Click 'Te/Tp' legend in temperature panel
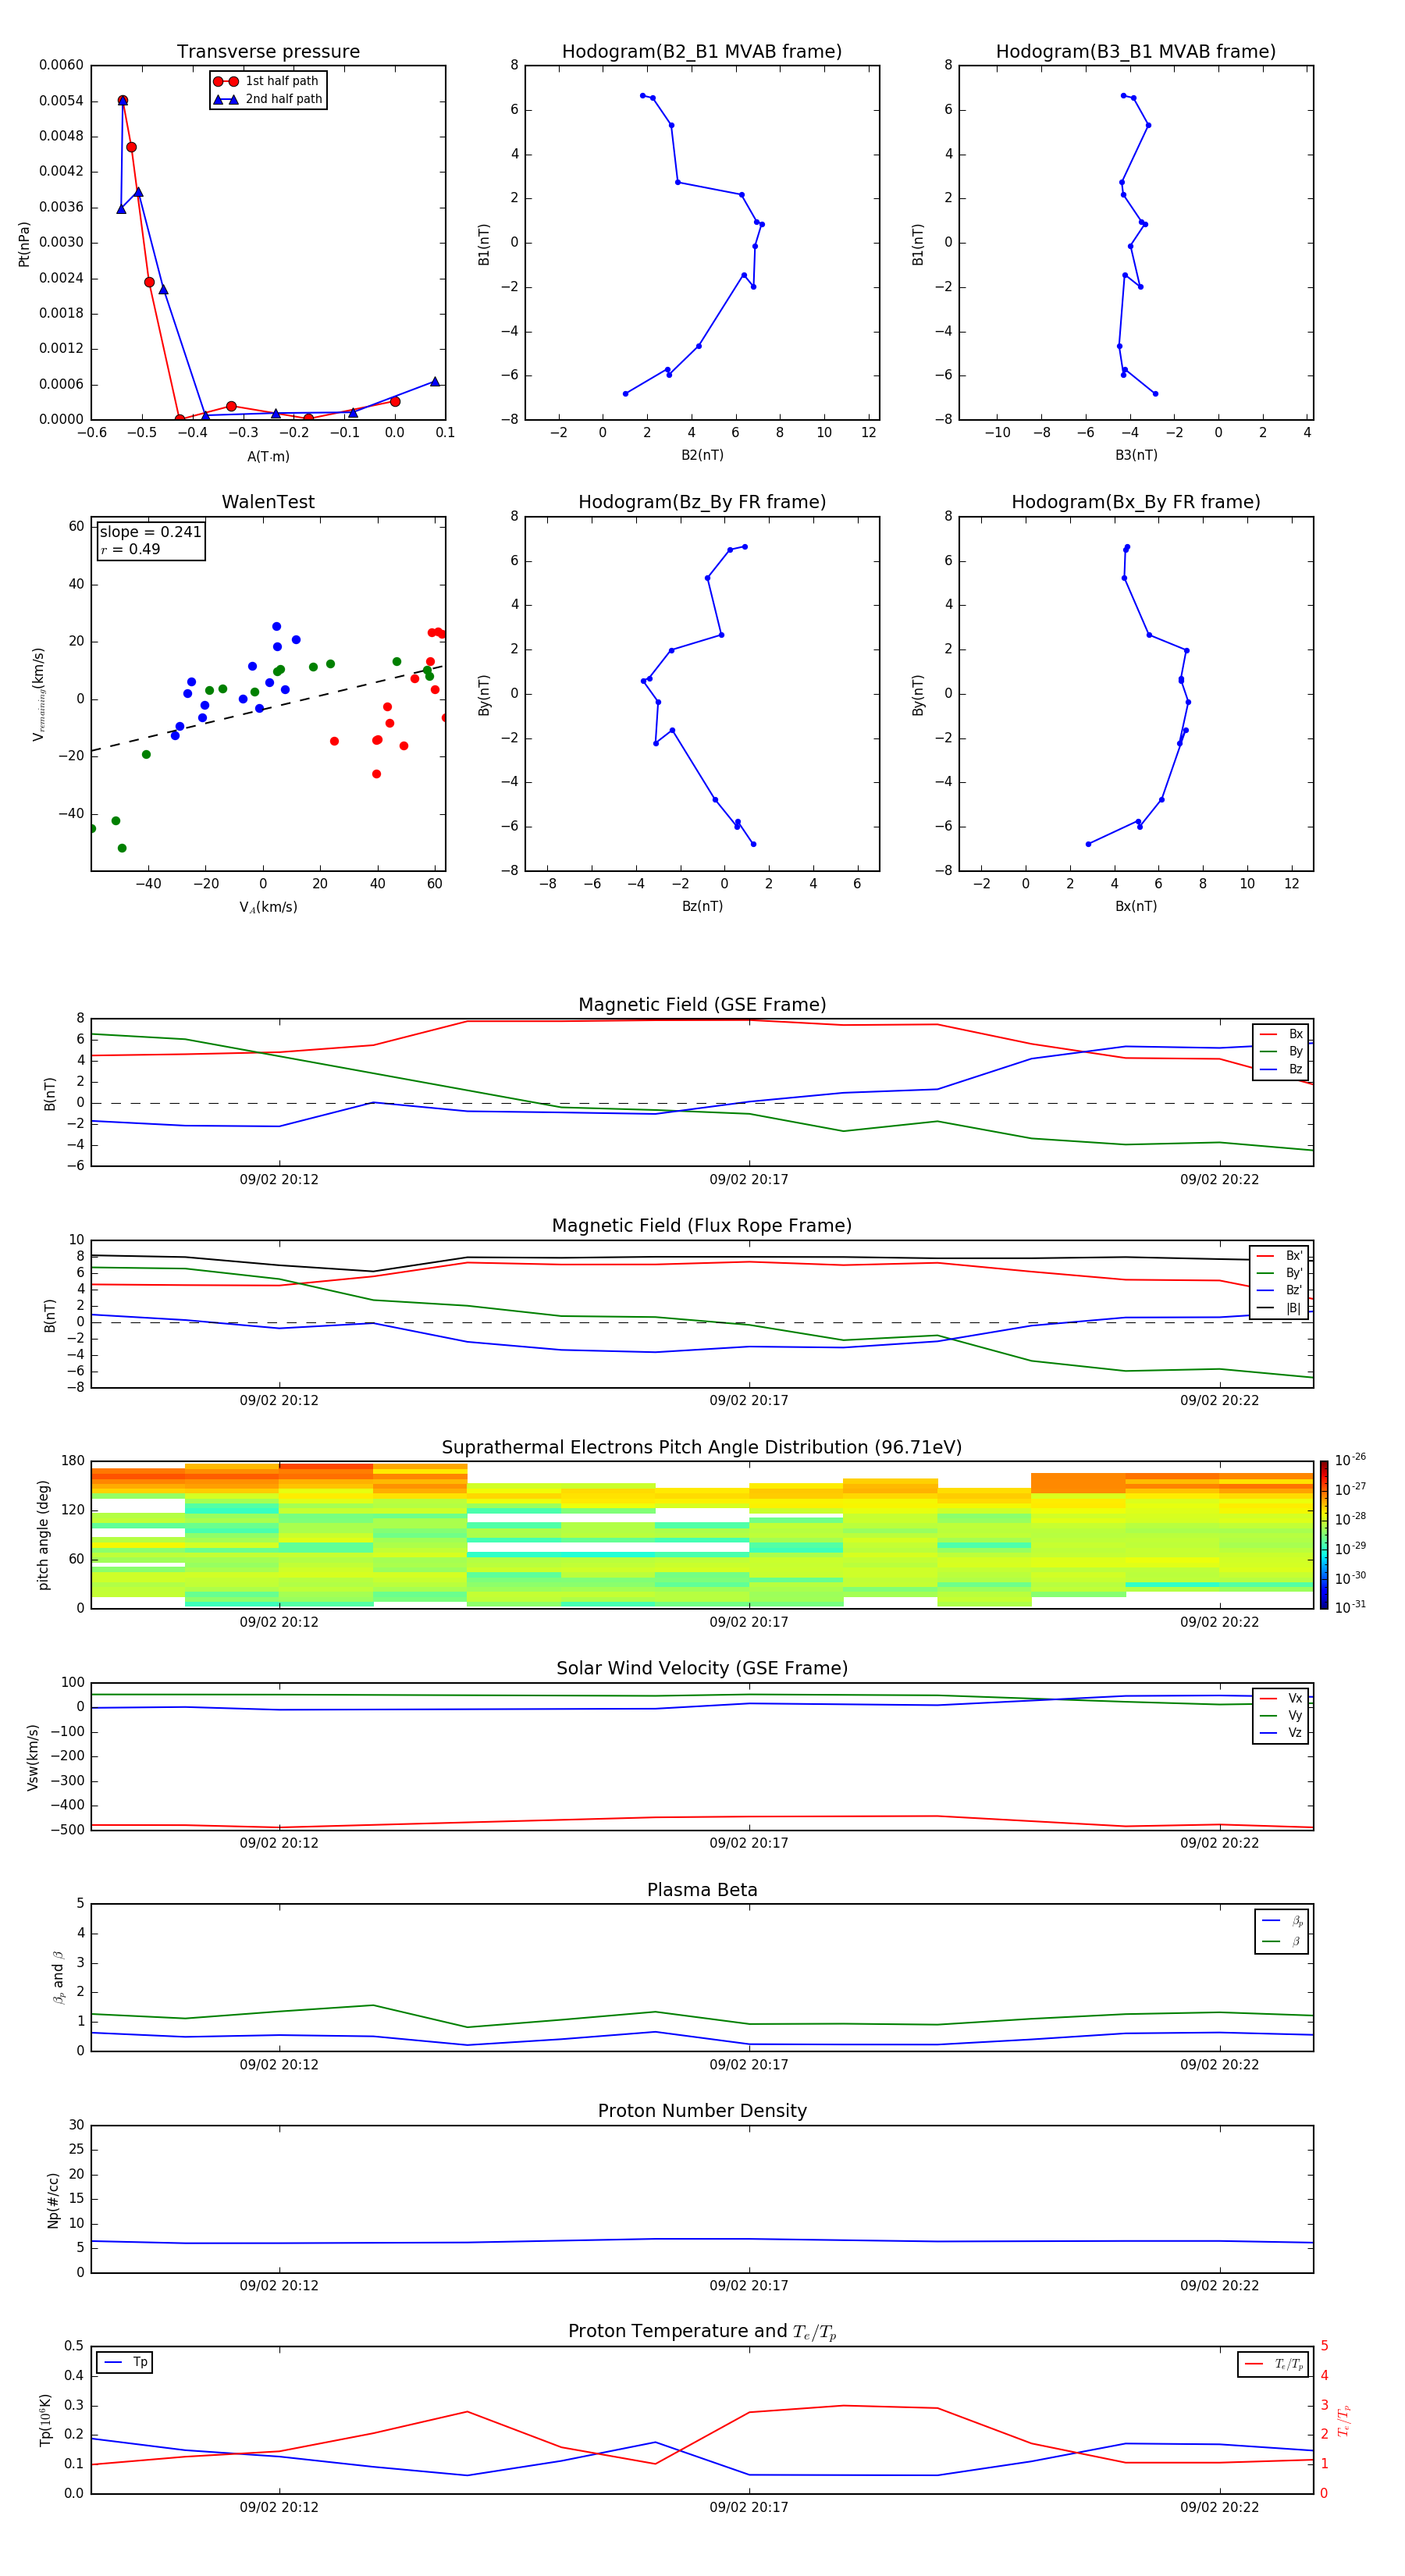The image size is (1405, 2576). (1273, 2364)
